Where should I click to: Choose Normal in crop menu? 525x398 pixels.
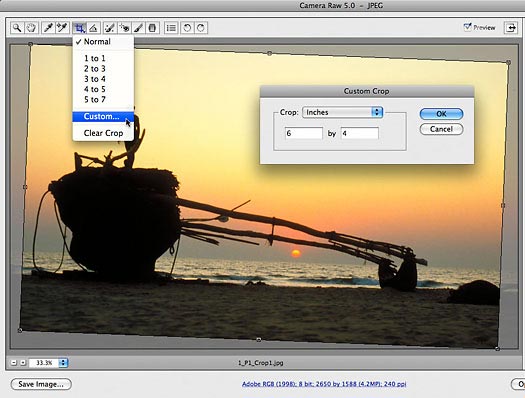coord(103,42)
